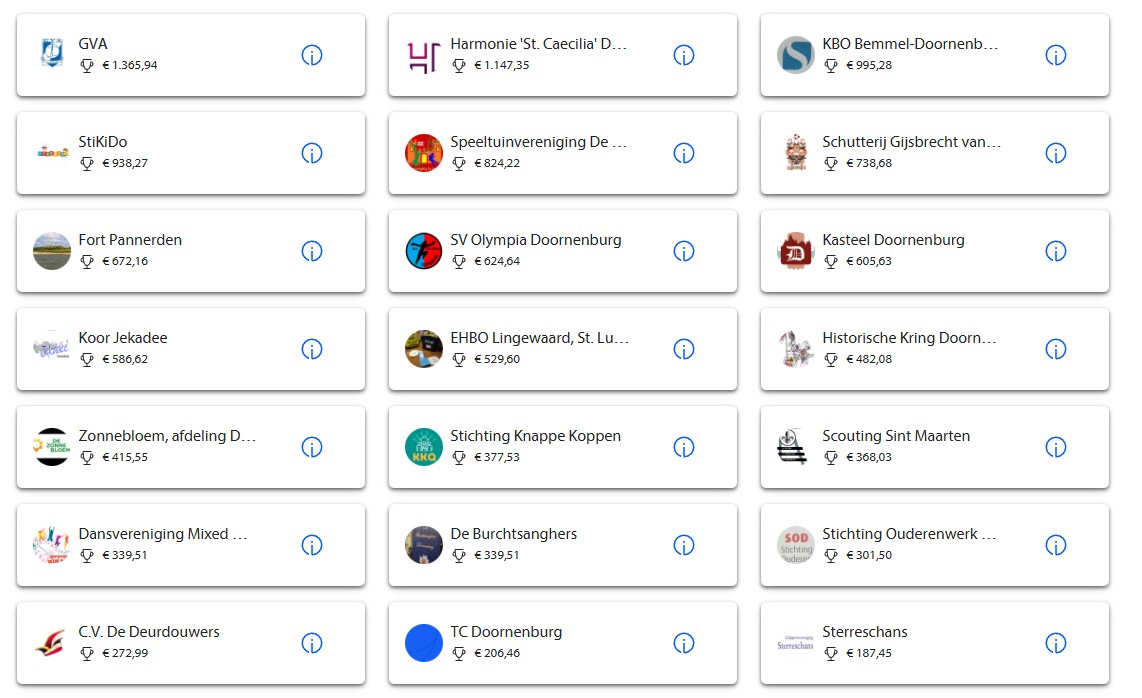Open the Schutterij Gijsbrecht van club name
This screenshot has width=1142, height=698.
(x=911, y=142)
